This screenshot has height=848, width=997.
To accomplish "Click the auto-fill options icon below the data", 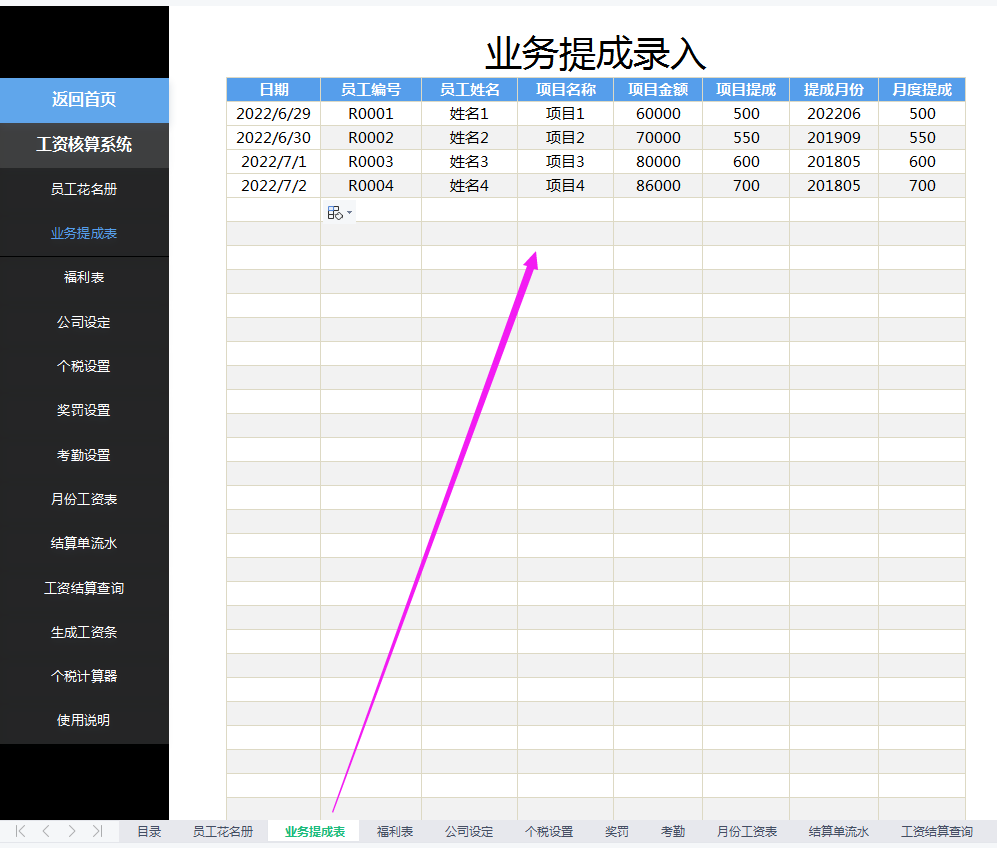I will pyautogui.click(x=335, y=212).
